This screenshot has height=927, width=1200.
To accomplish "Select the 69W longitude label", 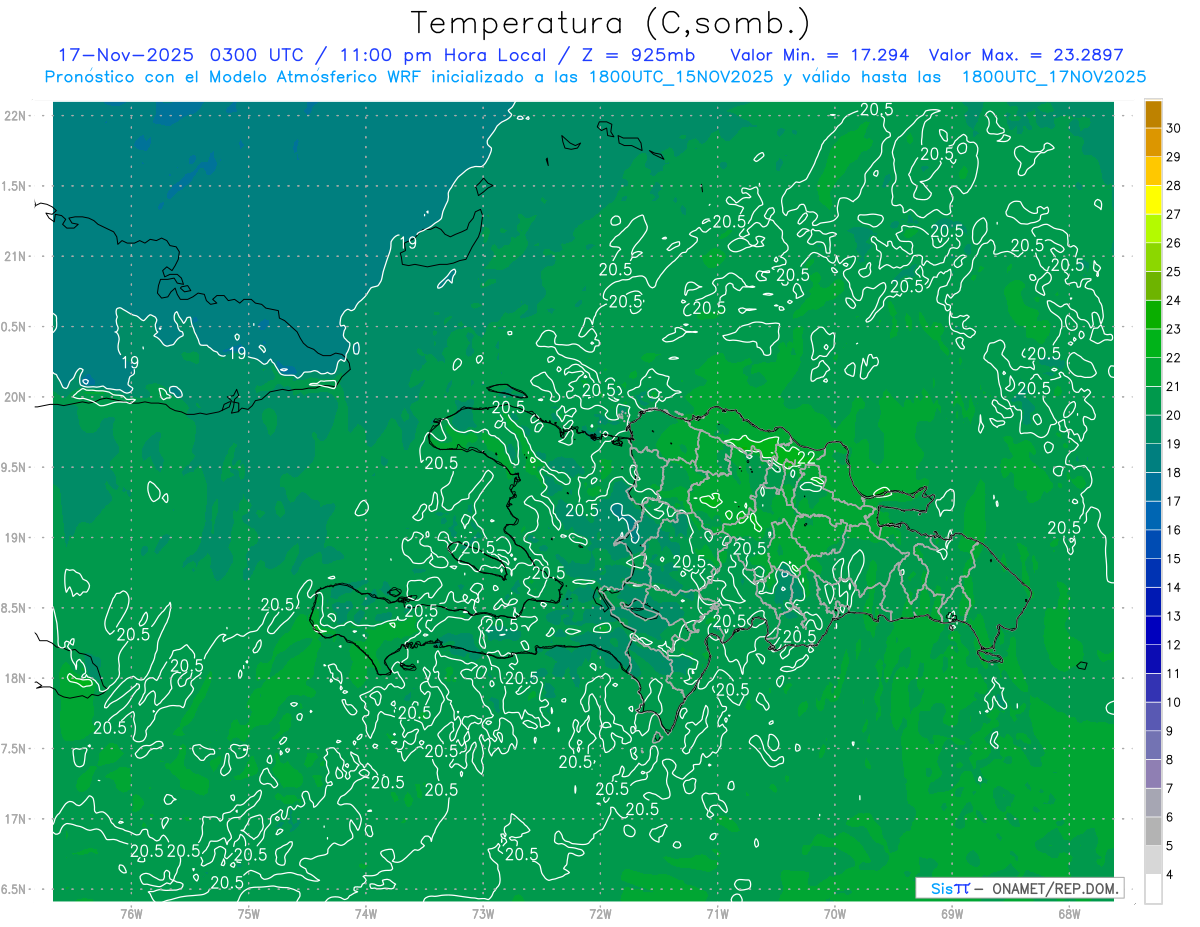I will 951,913.
